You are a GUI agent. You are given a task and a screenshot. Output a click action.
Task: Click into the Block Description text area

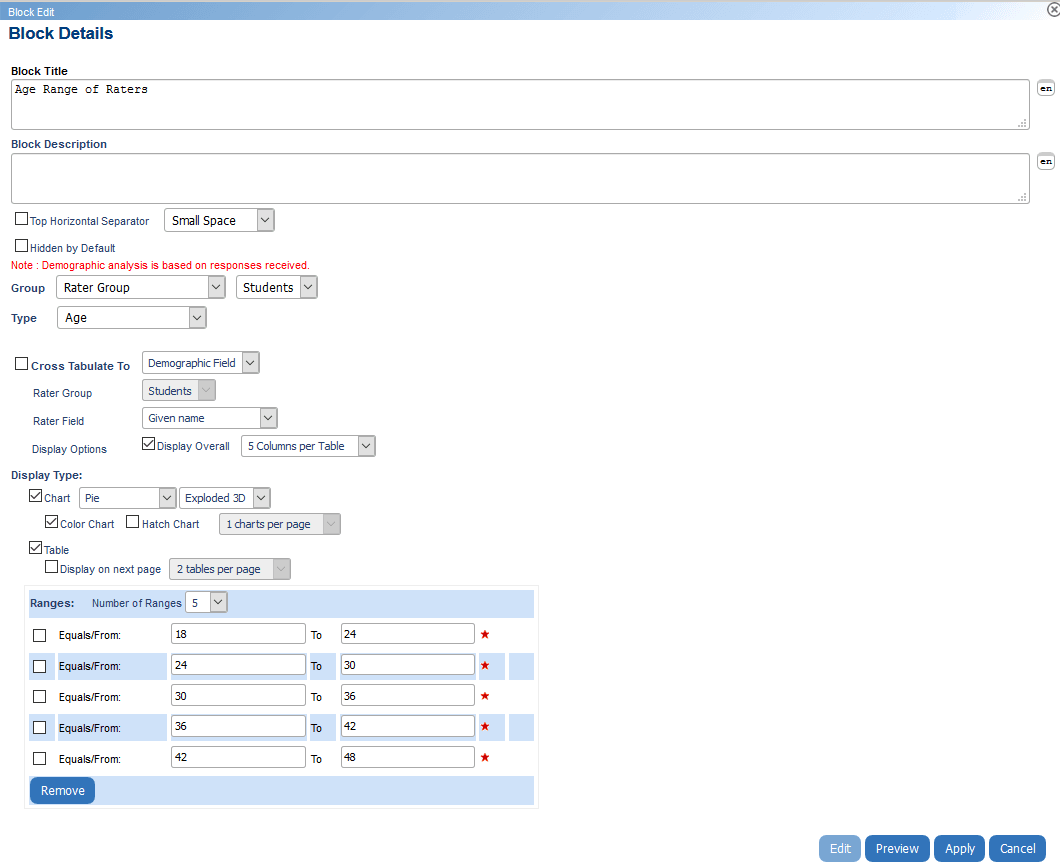[520, 178]
